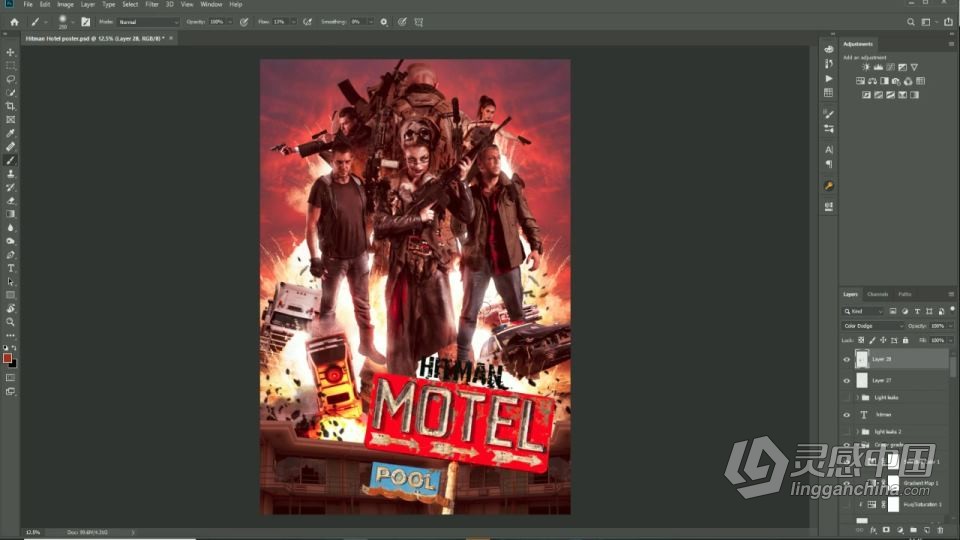Viewport: 960px width, 540px height.
Task: Close the Hitman Hotel poster.psd tab
Action: (171, 39)
